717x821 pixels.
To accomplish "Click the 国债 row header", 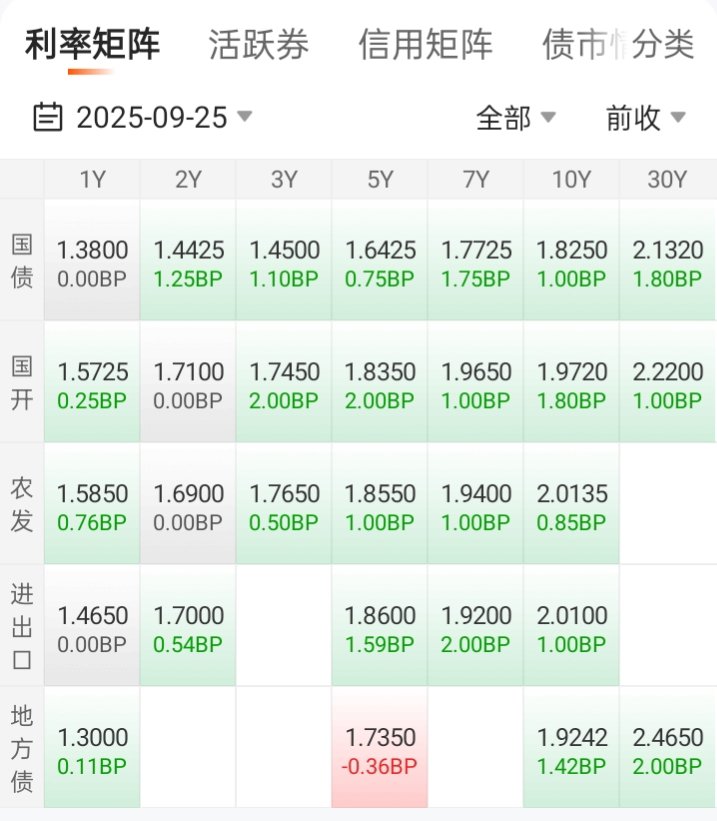I will click(21, 261).
